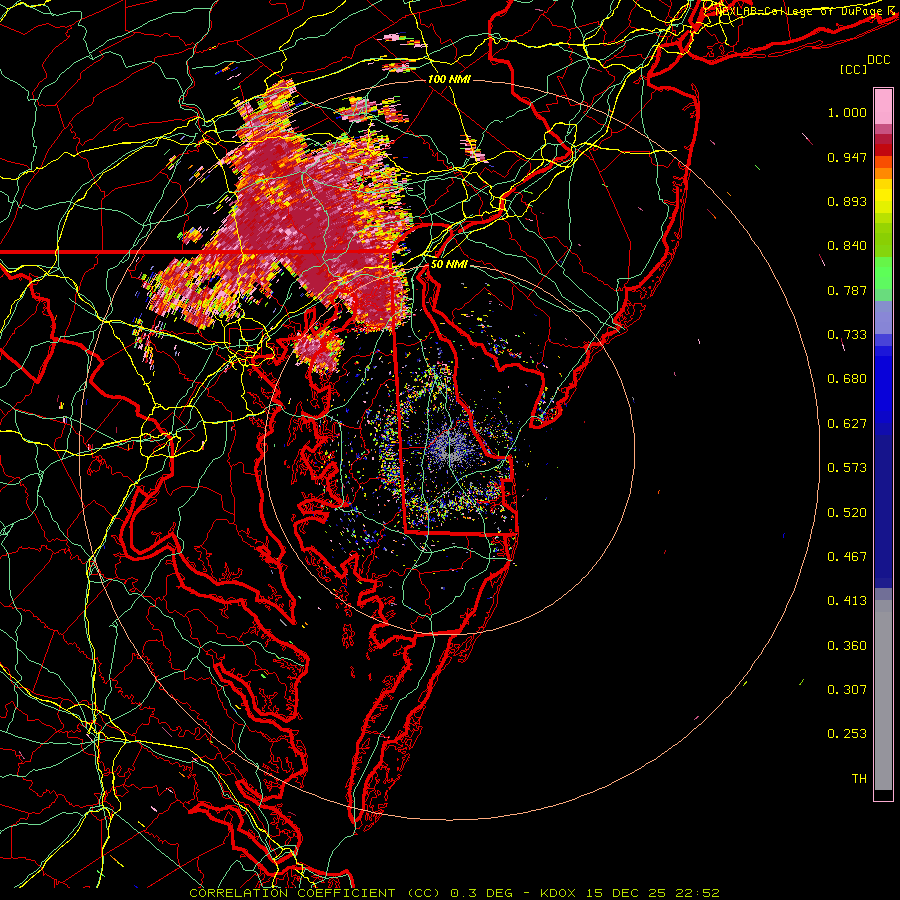The height and width of the screenshot is (900, 900).
Task: Select the 0.840 scale value
Action: click(847, 246)
